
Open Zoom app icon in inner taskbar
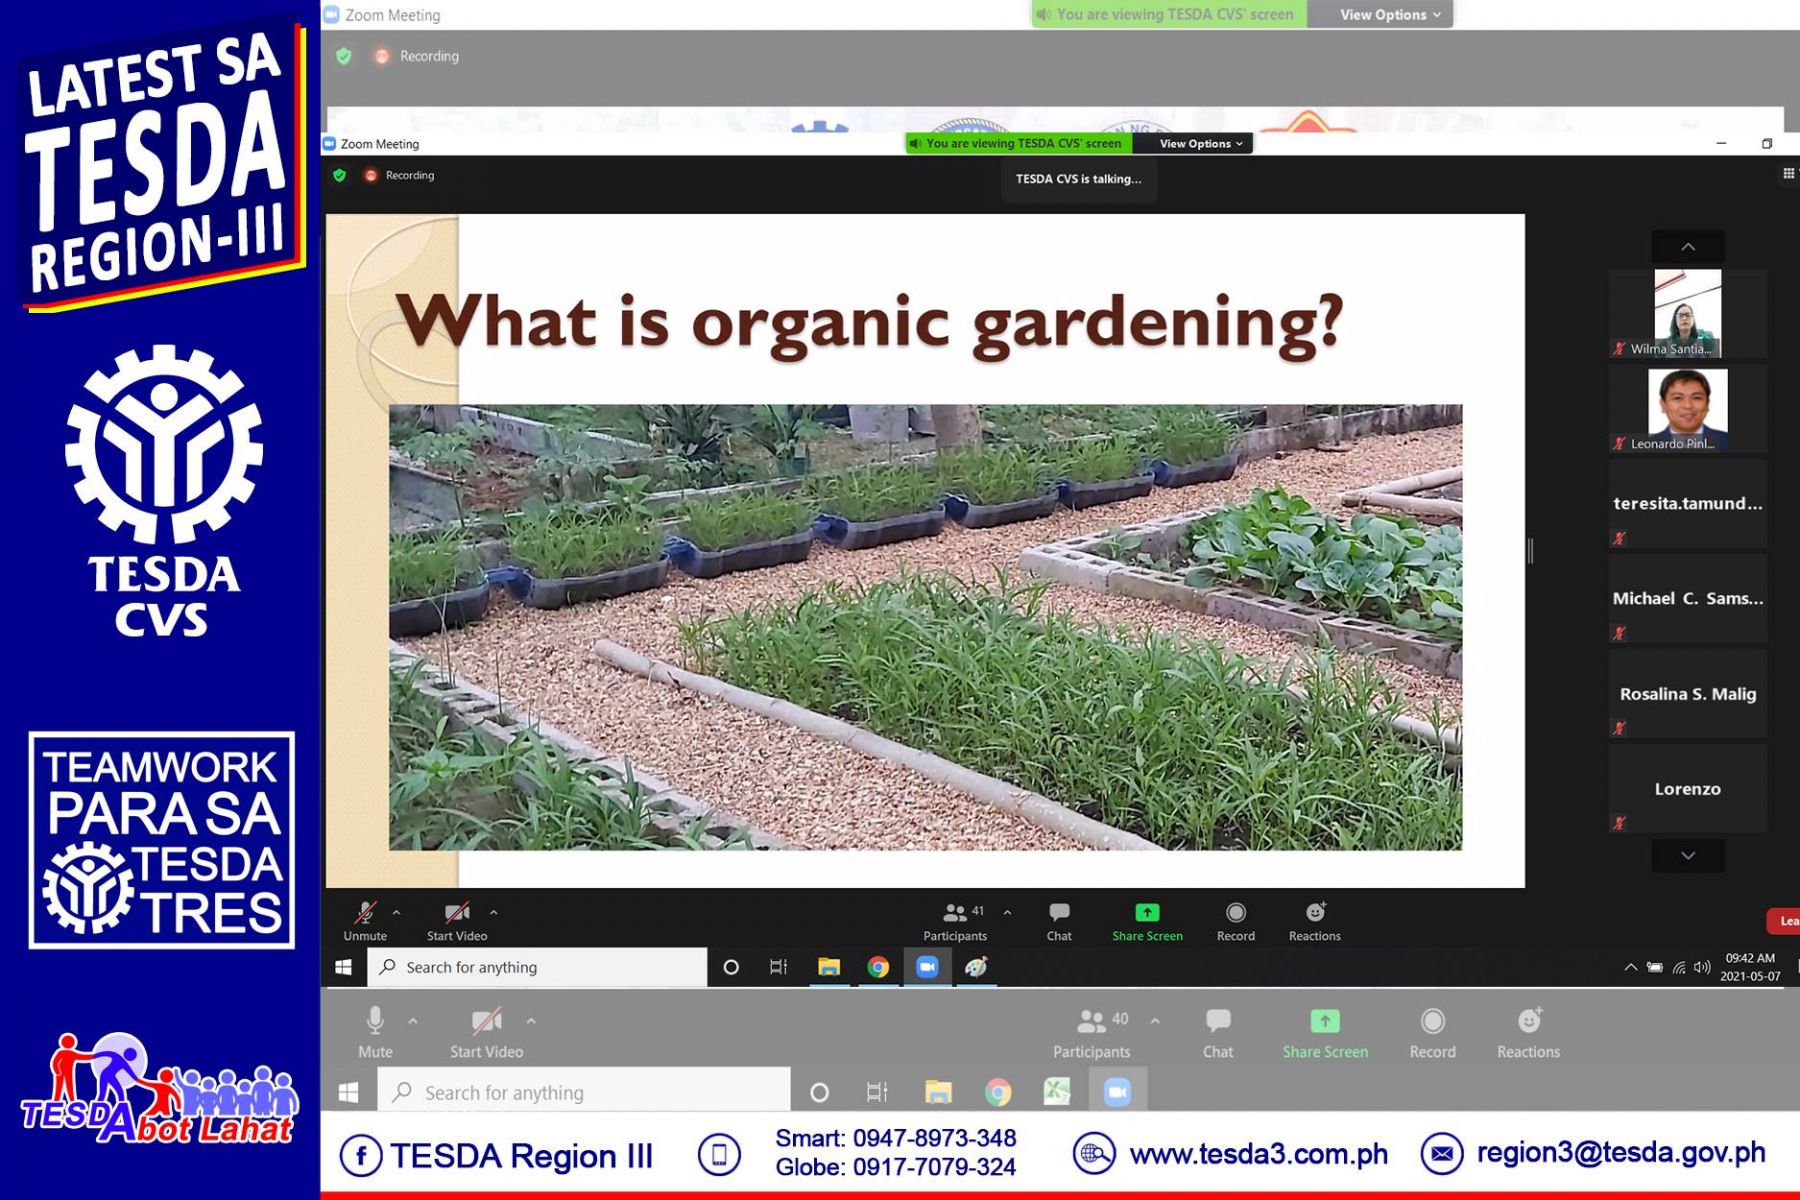coord(927,967)
